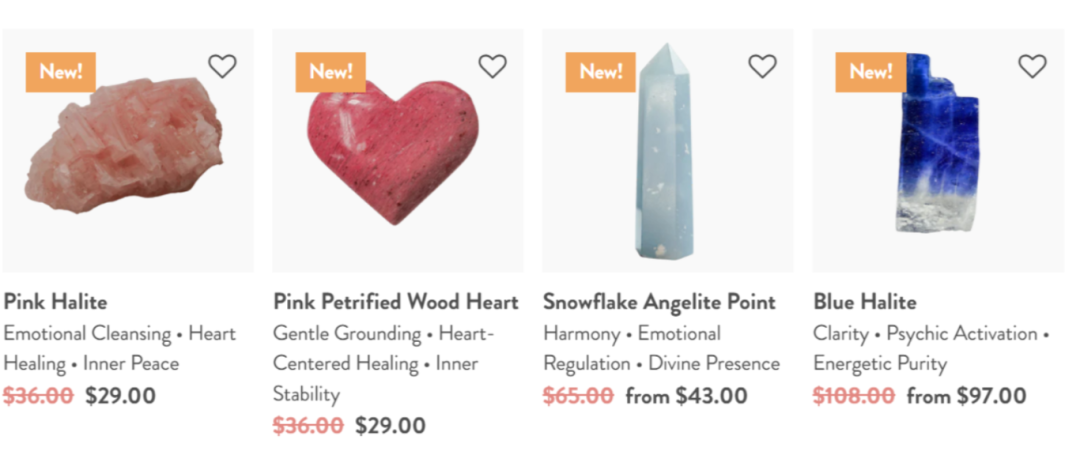1080x451 pixels.
Task: Open Pink Petrified Wood Heart title link
Action: coord(396,302)
